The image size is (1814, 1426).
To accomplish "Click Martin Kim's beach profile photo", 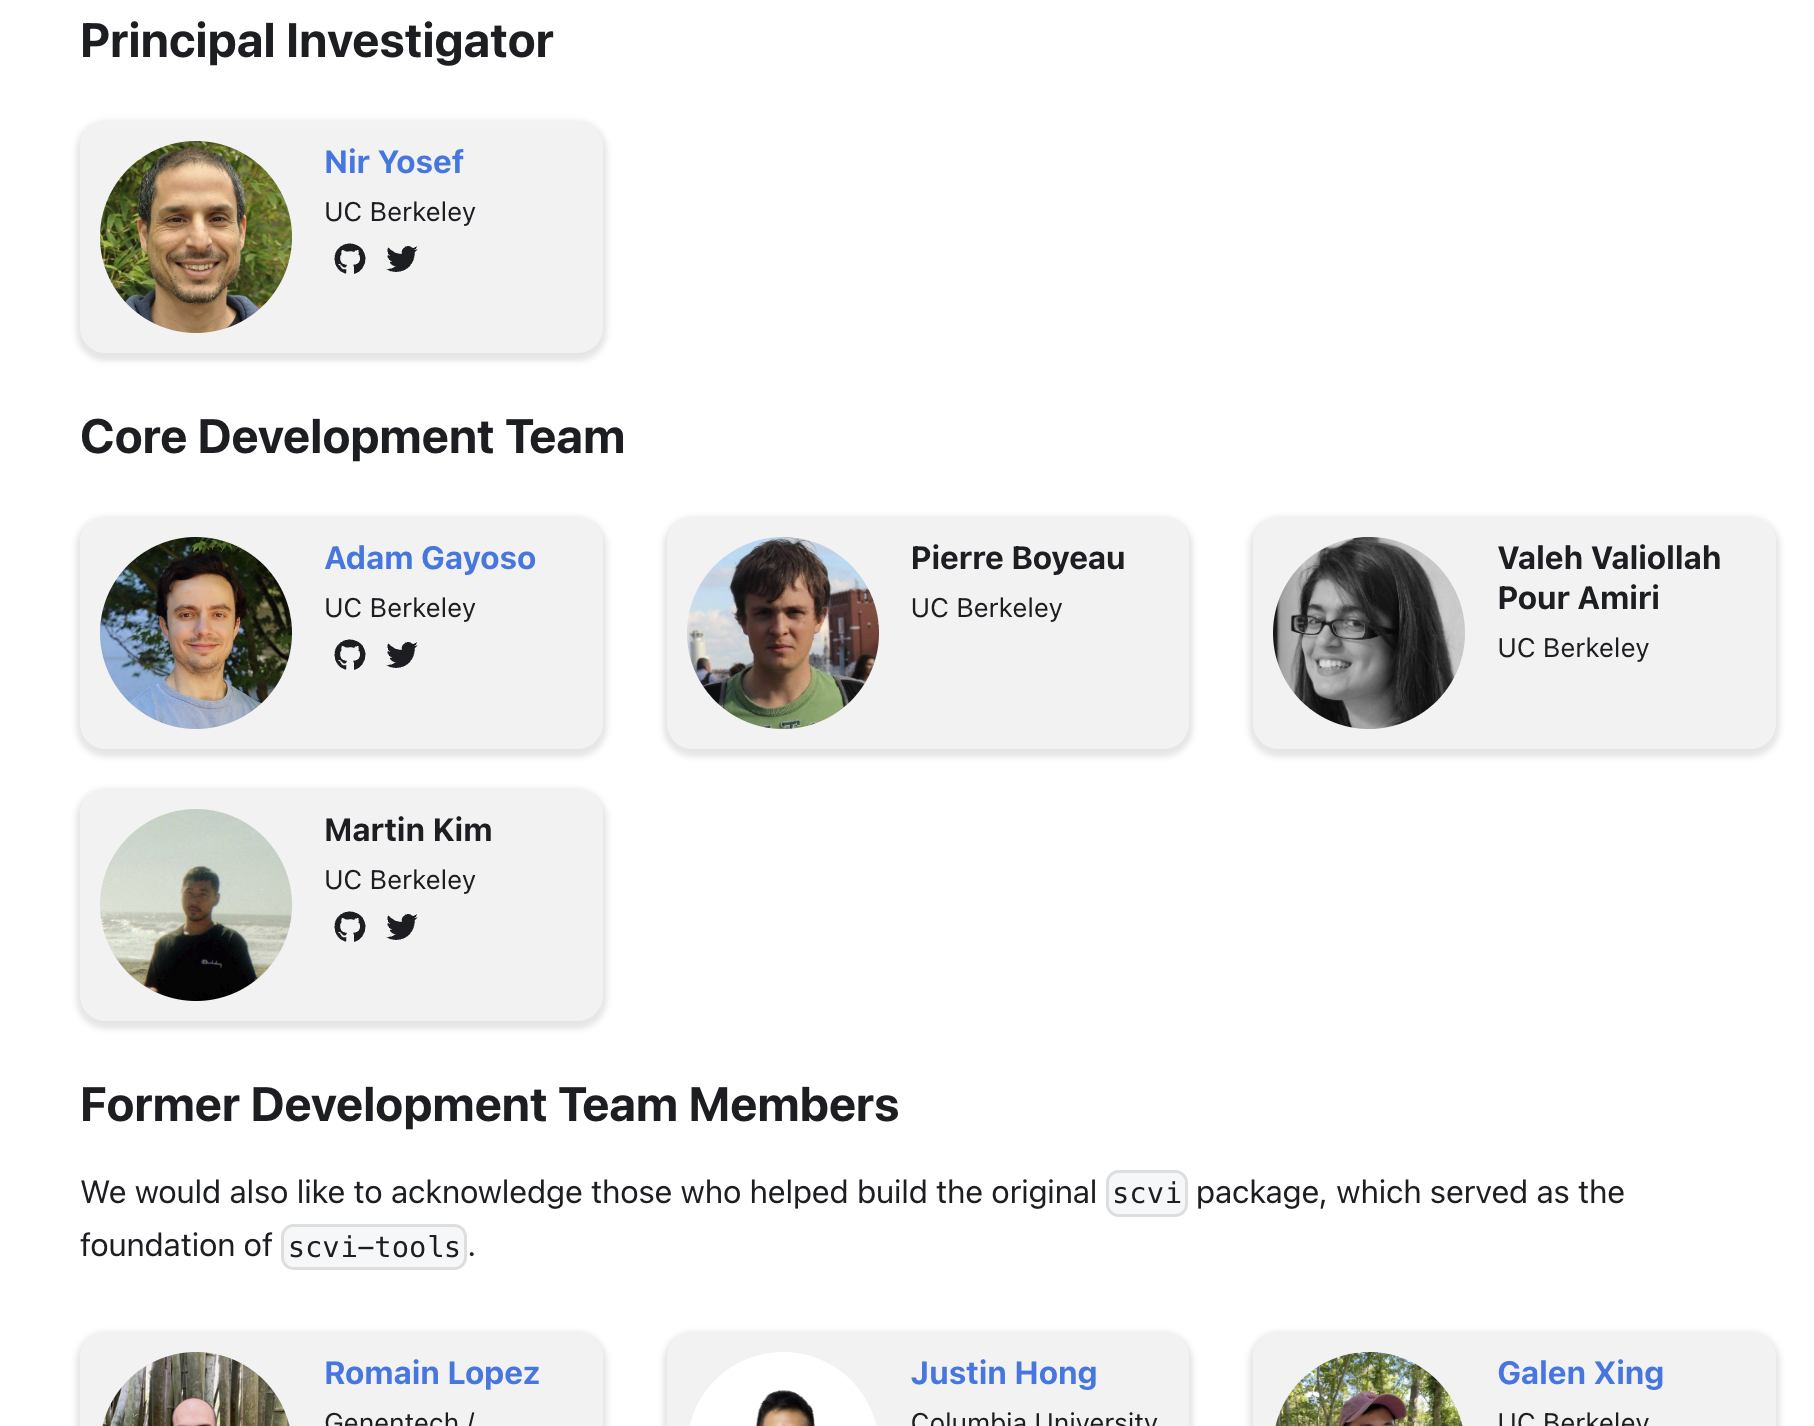I will click(x=195, y=905).
